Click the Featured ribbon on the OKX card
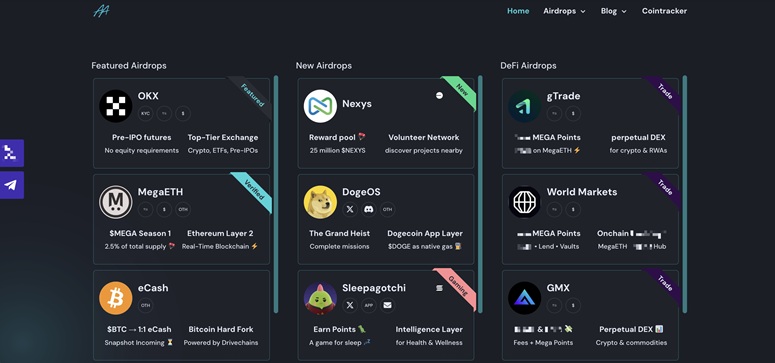 (x=252, y=96)
